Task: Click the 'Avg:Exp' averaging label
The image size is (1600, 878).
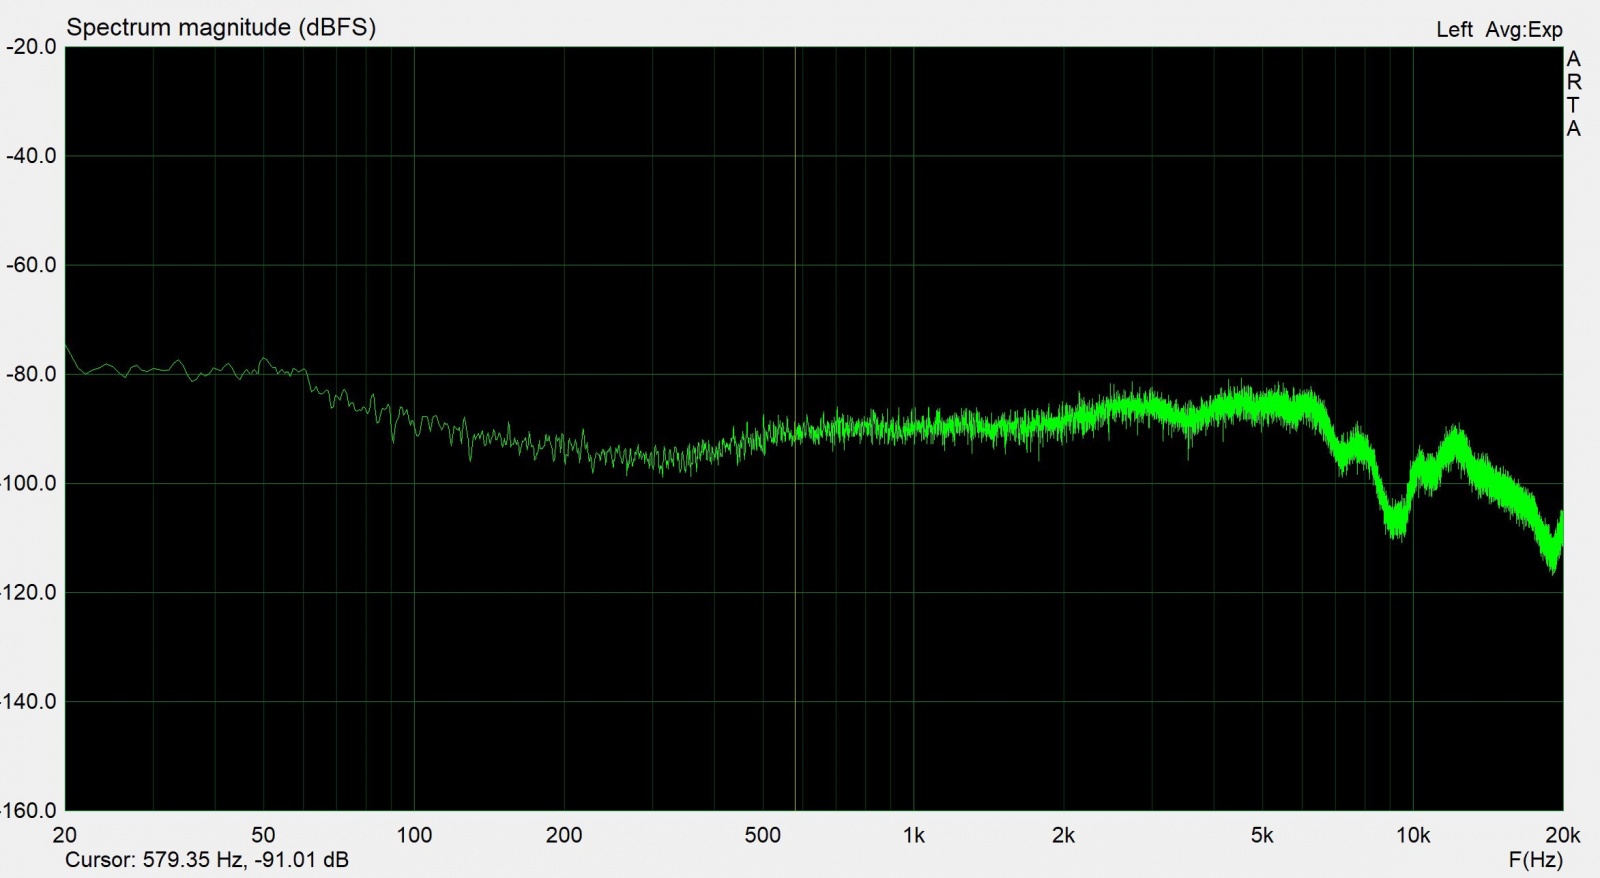Action: pos(1523,30)
